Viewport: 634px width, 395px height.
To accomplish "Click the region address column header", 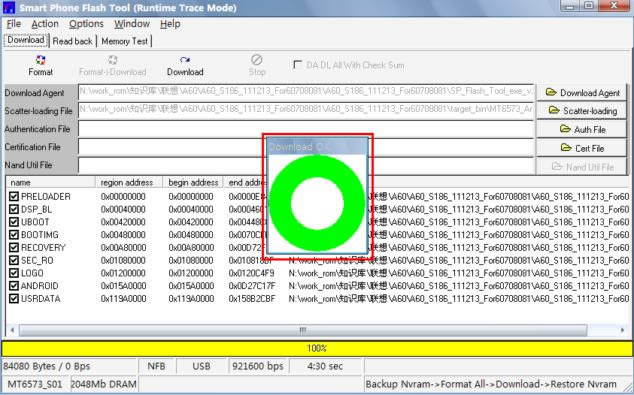I will tap(129, 182).
